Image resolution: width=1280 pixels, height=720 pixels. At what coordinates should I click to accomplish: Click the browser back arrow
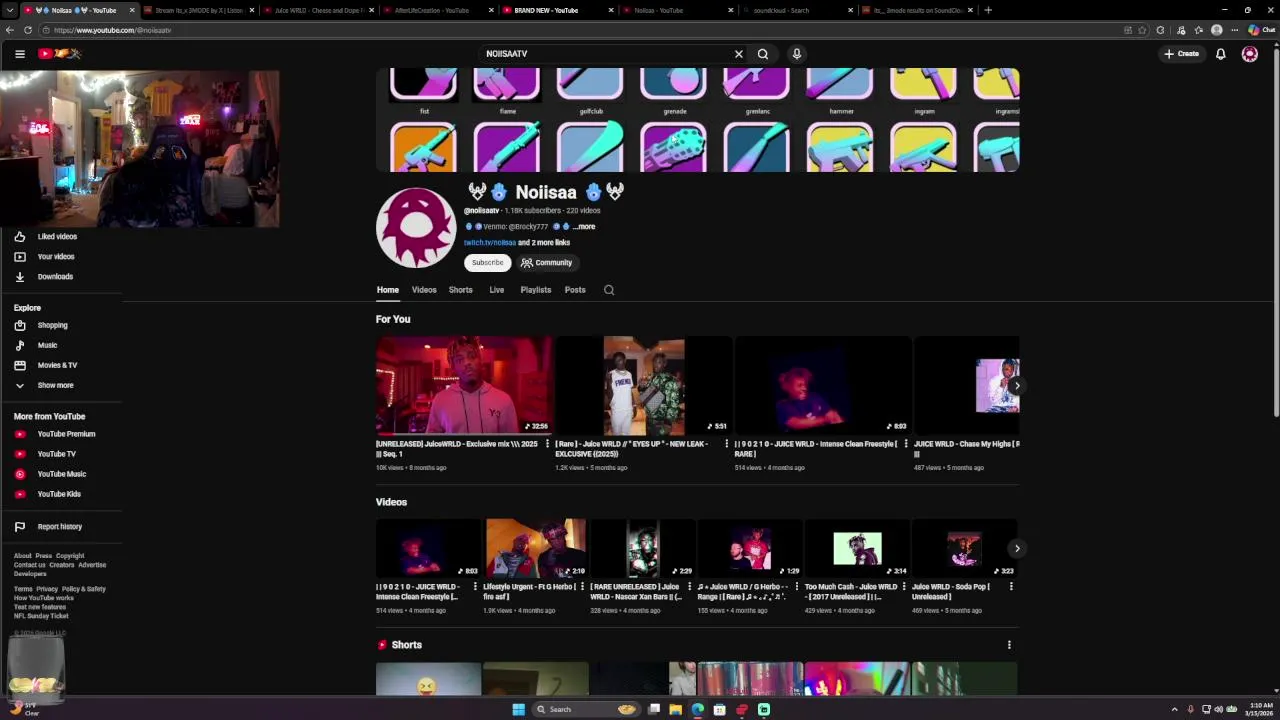(11, 30)
